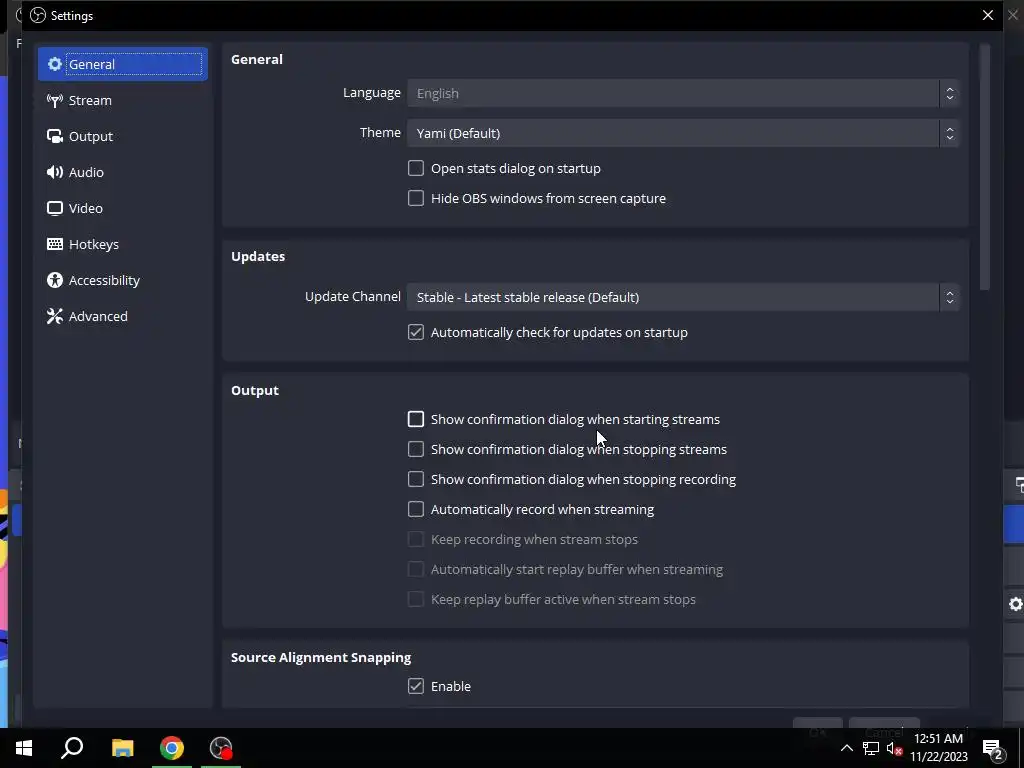Close the Settings dialog
This screenshot has width=1024, height=768.
coord(987,15)
